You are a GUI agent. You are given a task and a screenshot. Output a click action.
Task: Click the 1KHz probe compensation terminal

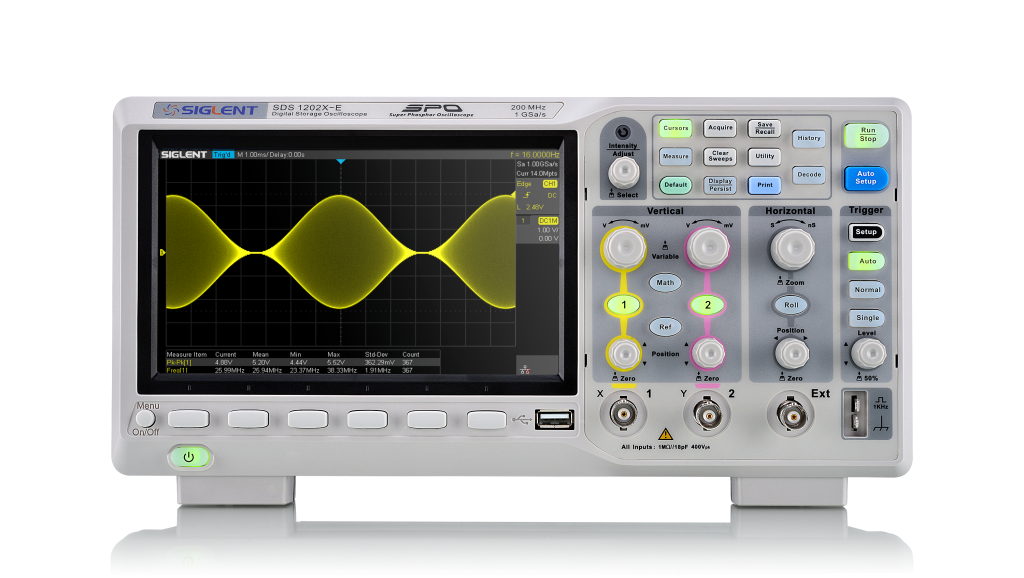point(858,414)
